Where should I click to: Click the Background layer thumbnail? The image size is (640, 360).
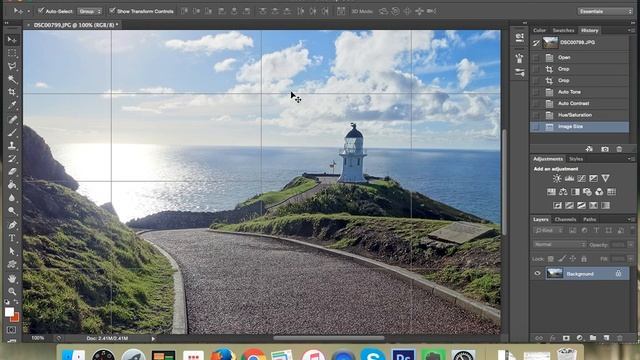coord(555,274)
